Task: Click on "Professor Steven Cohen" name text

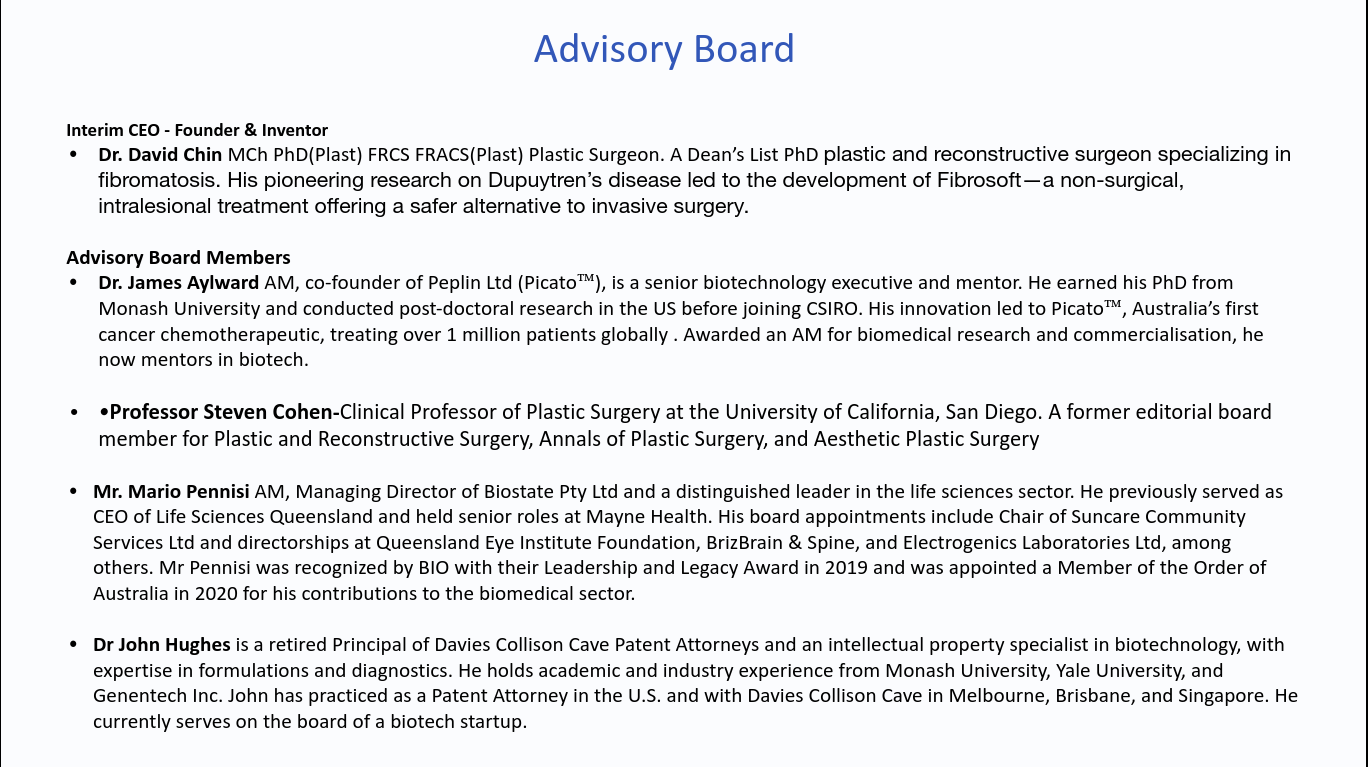Action: coord(224,412)
